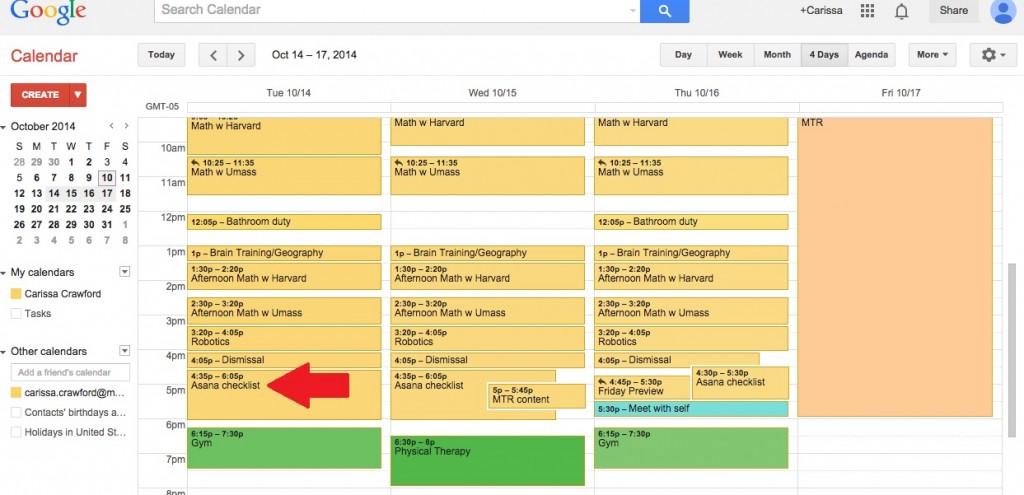Open the Physical Therapy event
The height and width of the screenshot is (495, 1024).
[488, 461]
